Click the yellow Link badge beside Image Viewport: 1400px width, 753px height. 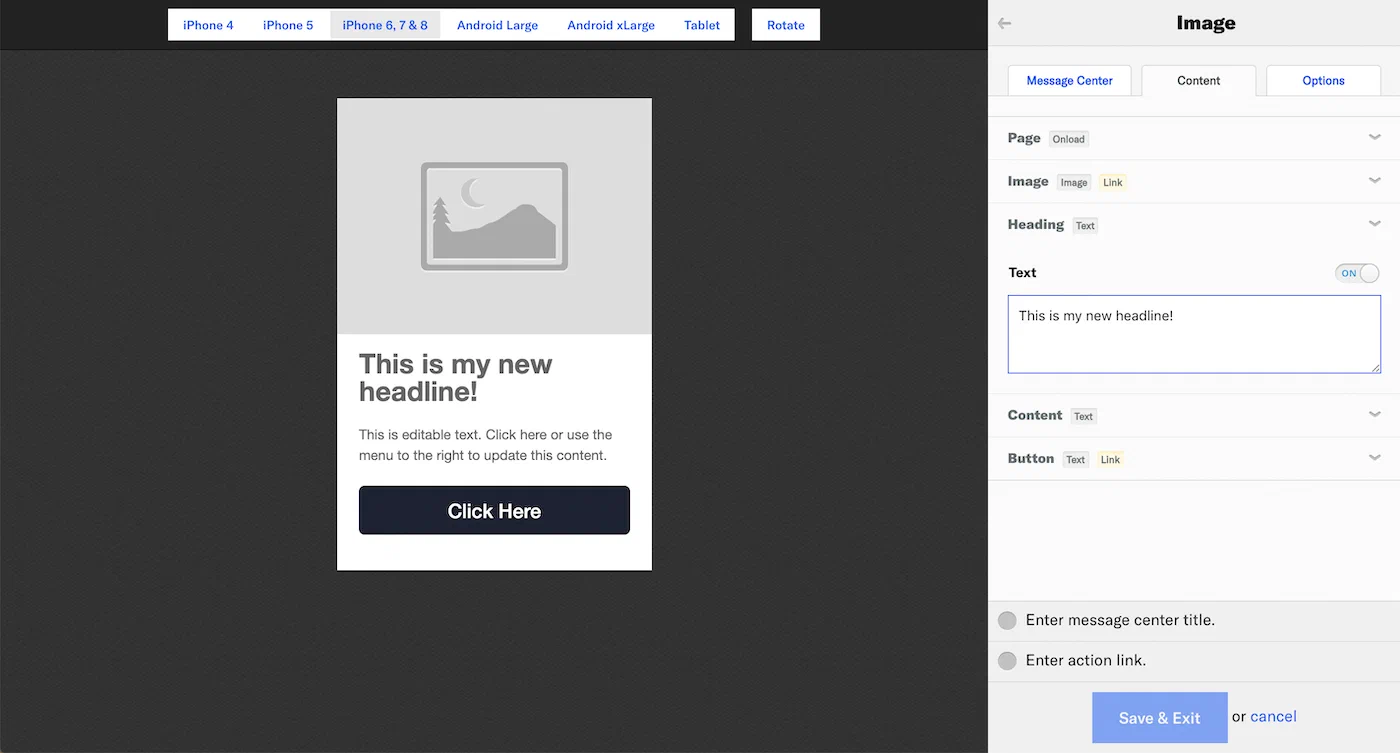pyautogui.click(x=1113, y=182)
